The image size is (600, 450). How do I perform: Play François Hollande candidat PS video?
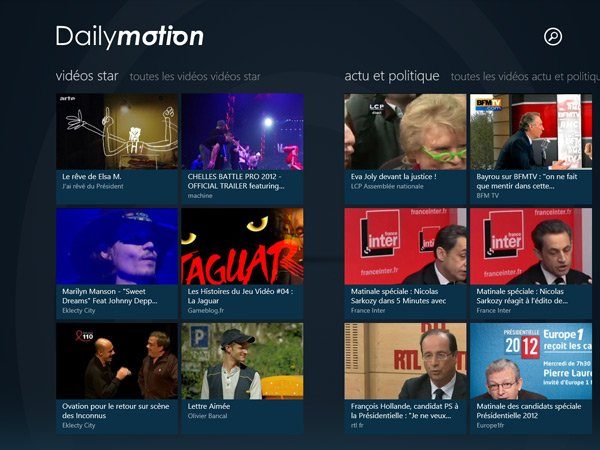point(406,378)
